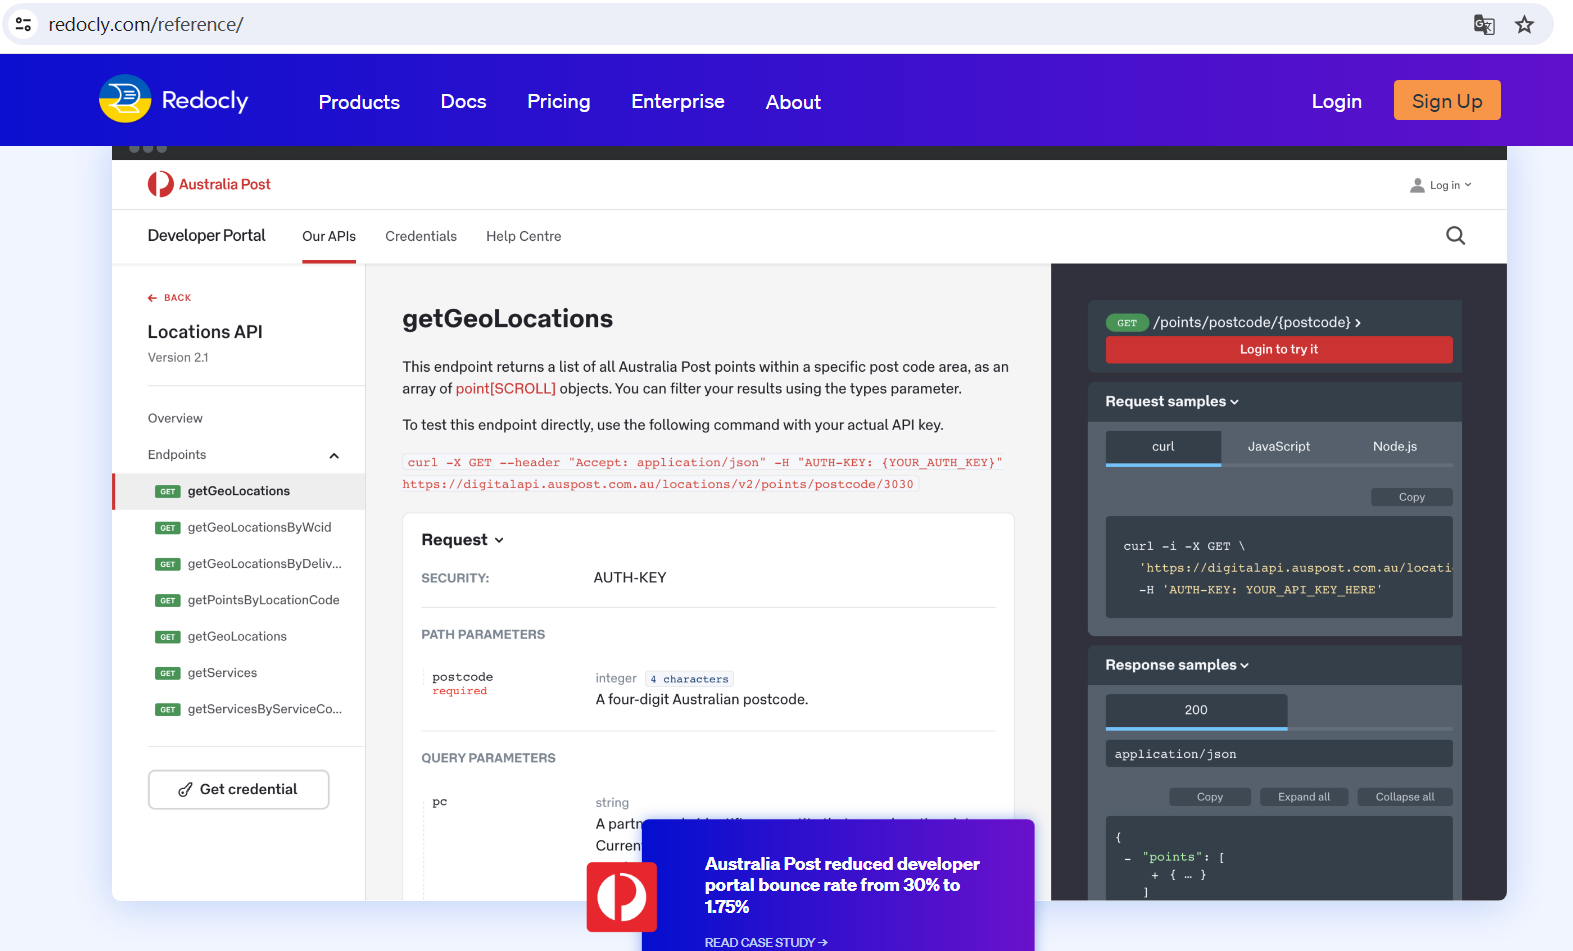
Task: Collapse the Endpoints section chevron
Action: (x=334, y=456)
